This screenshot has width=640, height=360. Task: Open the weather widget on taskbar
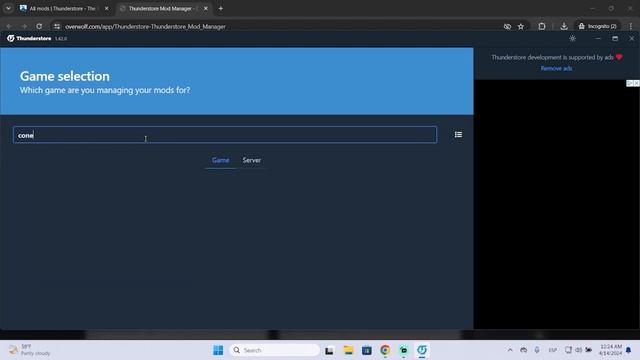click(x=29, y=350)
